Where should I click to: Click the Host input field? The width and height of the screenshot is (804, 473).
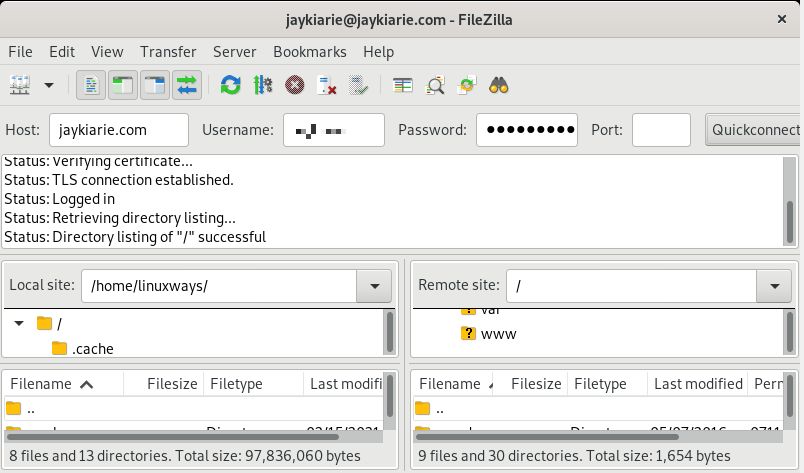click(119, 130)
